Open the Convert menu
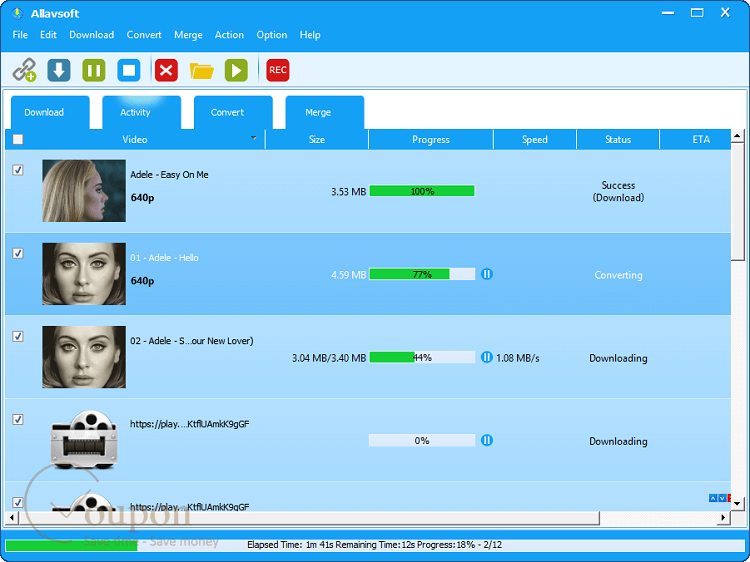Image resolution: width=750 pixels, height=562 pixels. click(x=144, y=35)
